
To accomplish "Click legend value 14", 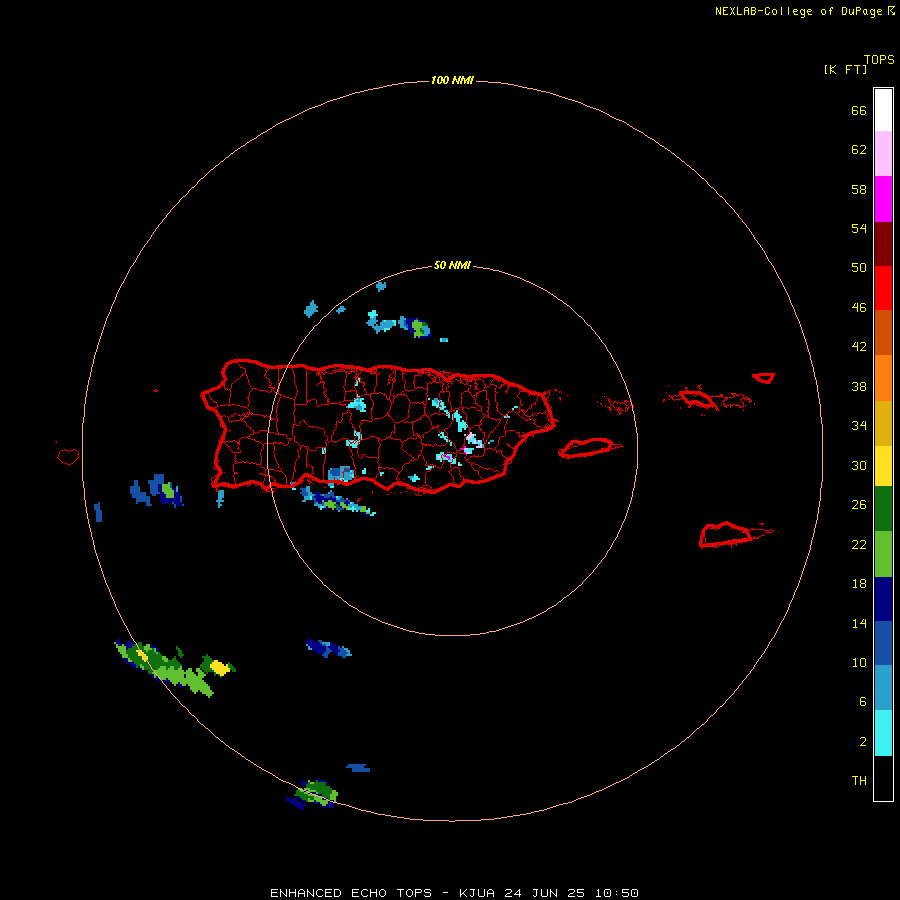I will [x=859, y=623].
